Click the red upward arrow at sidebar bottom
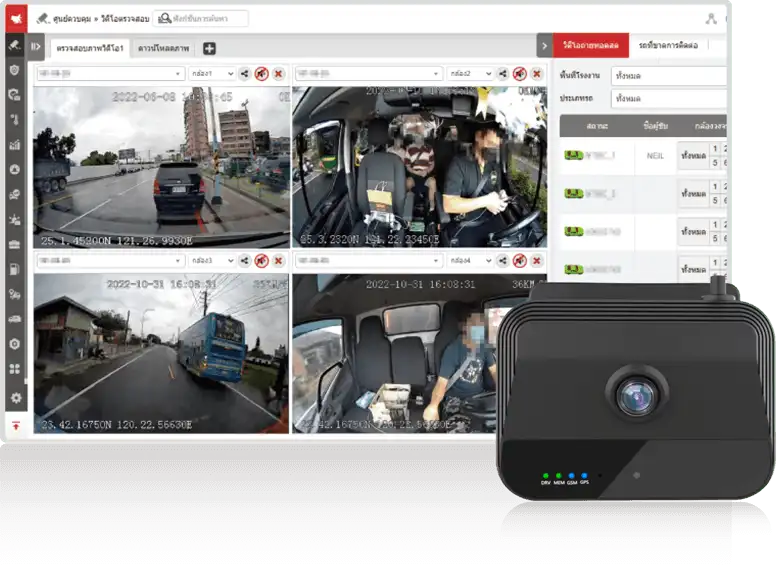 pyautogui.click(x=16, y=426)
